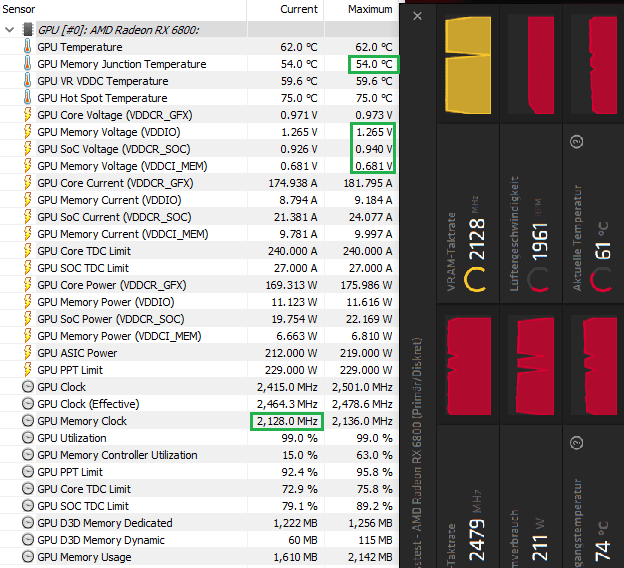This screenshot has width=624, height=568.
Task: Open help icon above Aktuelle Temperatur tile
Action: (577, 141)
